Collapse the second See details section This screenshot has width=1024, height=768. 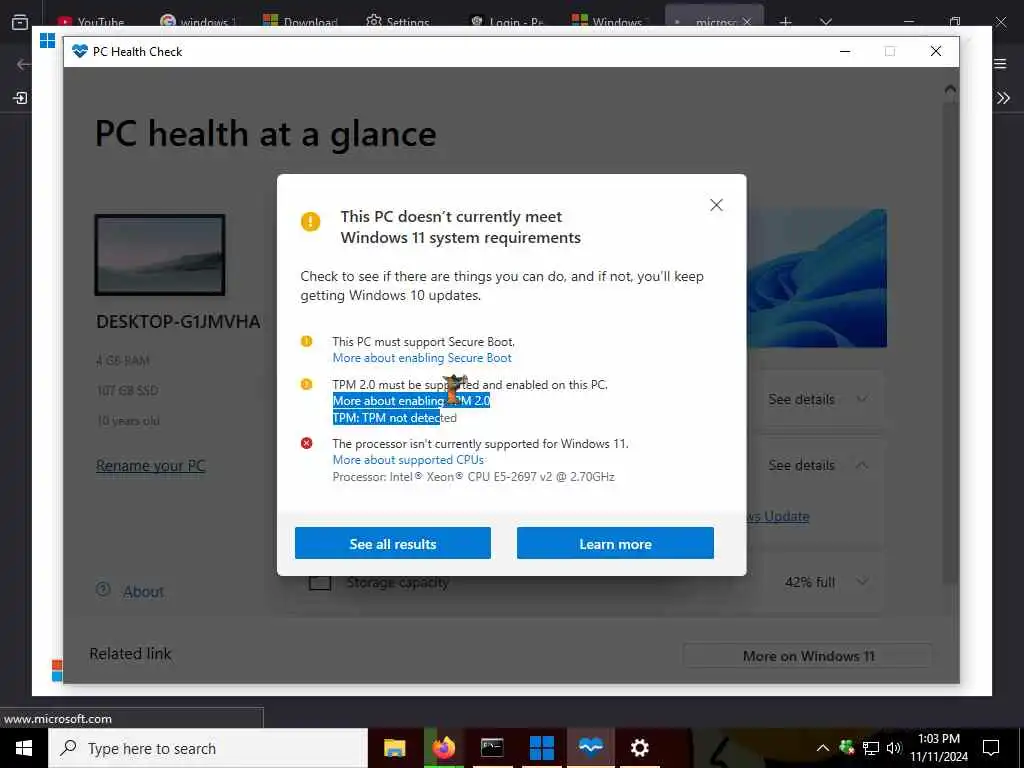coord(862,465)
